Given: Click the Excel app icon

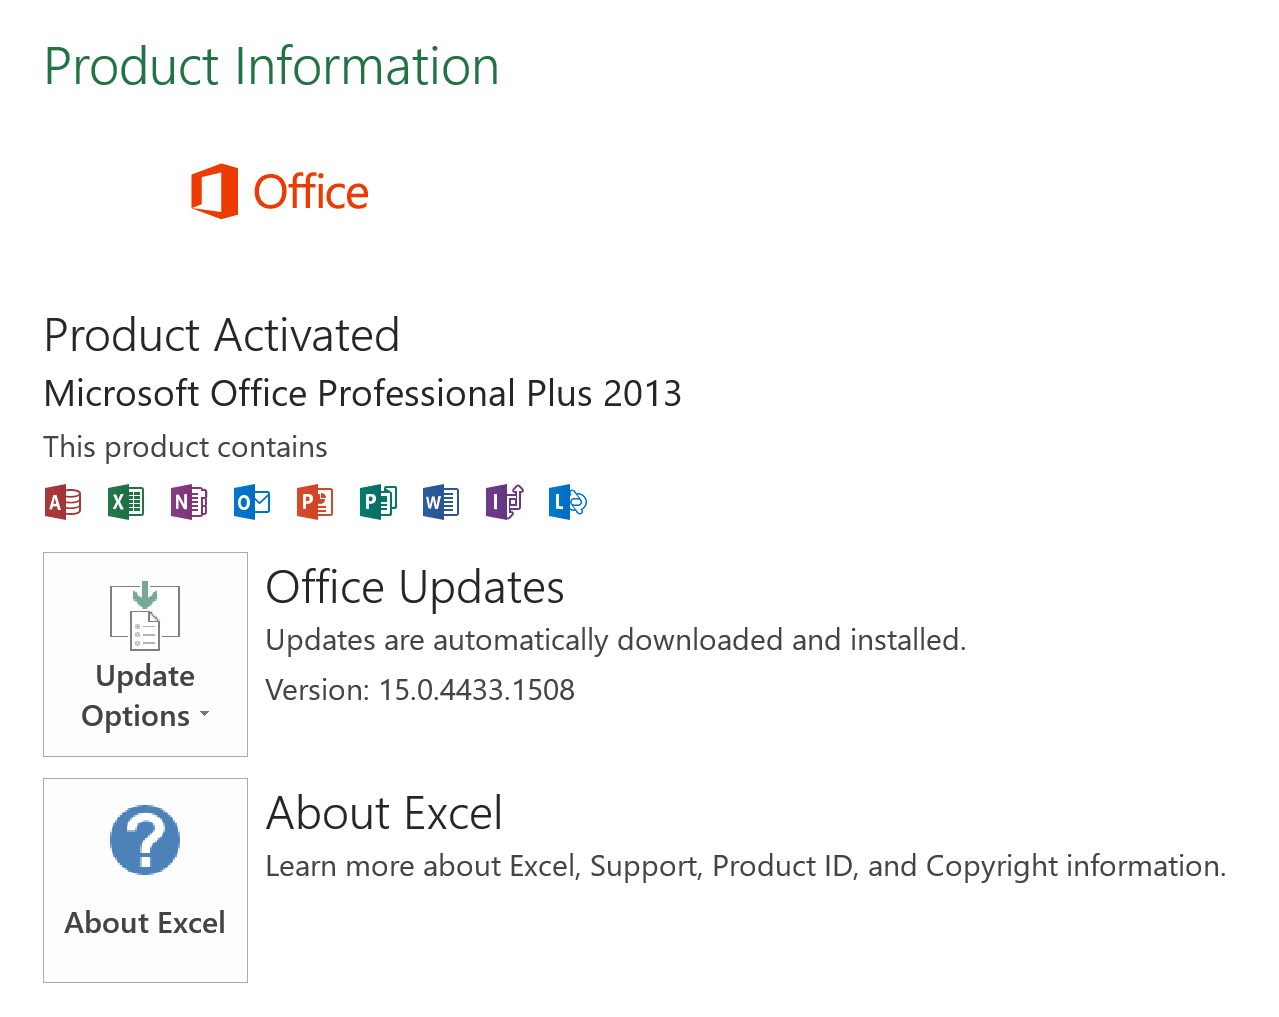Looking at the screenshot, I should tap(126, 502).
